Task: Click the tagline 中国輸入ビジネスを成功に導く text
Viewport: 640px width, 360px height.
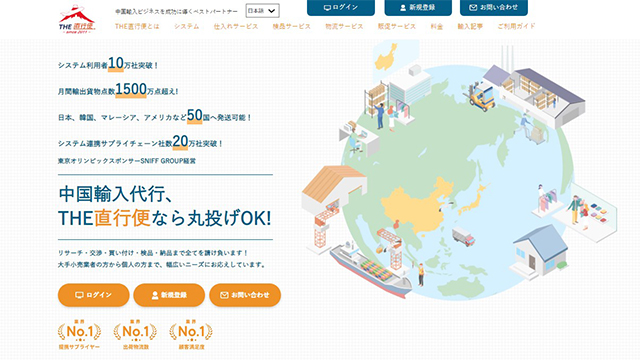Action: click(x=176, y=11)
